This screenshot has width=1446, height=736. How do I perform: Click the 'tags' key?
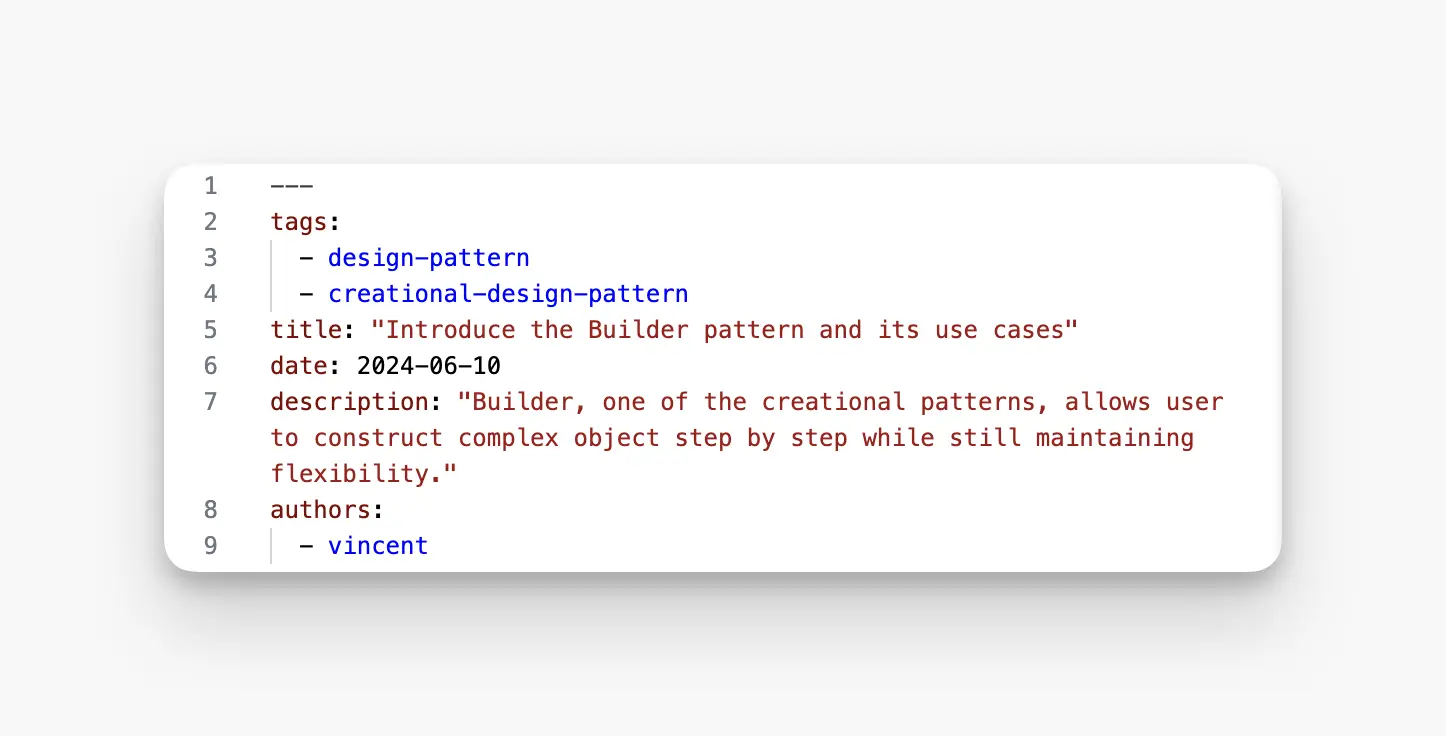(x=299, y=222)
